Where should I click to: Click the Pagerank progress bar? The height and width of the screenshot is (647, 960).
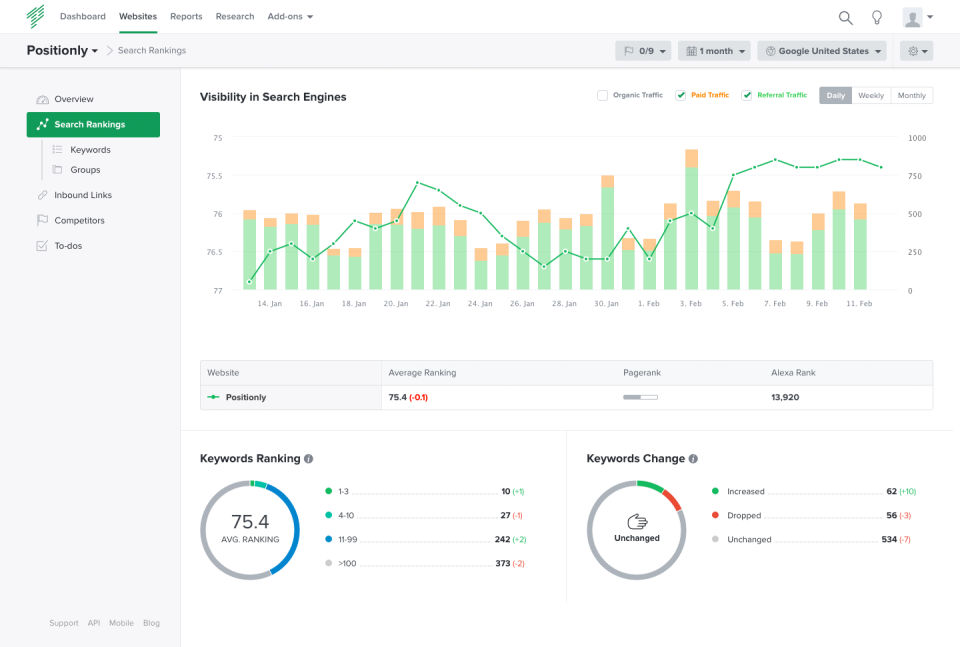[x=640, y=397]
